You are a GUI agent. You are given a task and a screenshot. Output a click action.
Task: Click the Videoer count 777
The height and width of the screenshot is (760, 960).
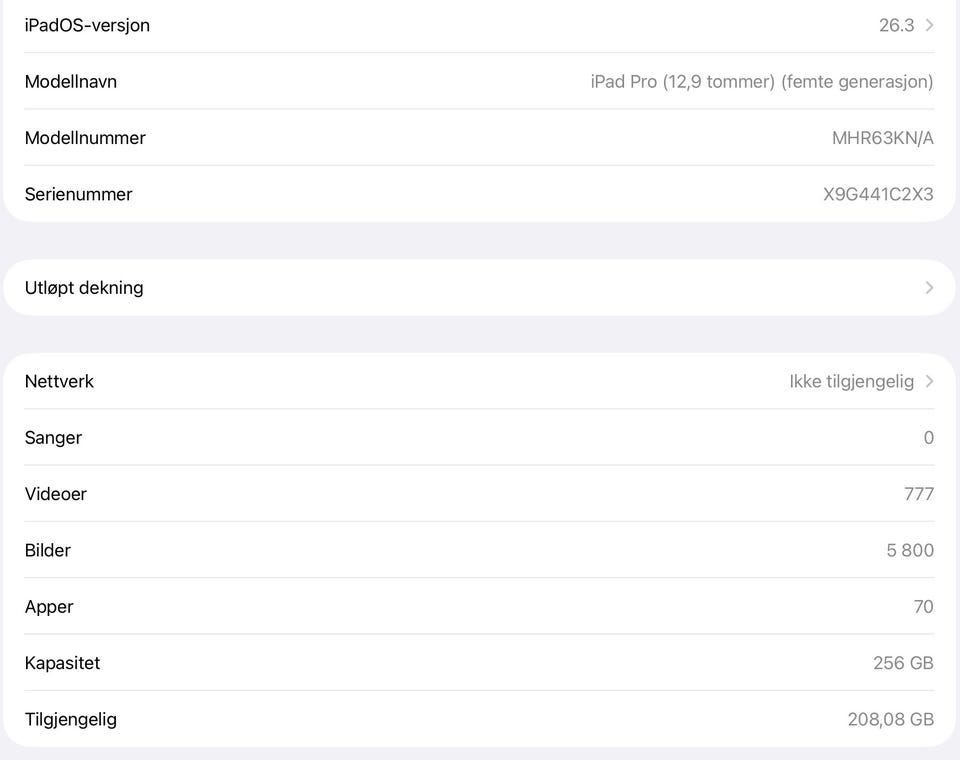click(x=918, y=494)
